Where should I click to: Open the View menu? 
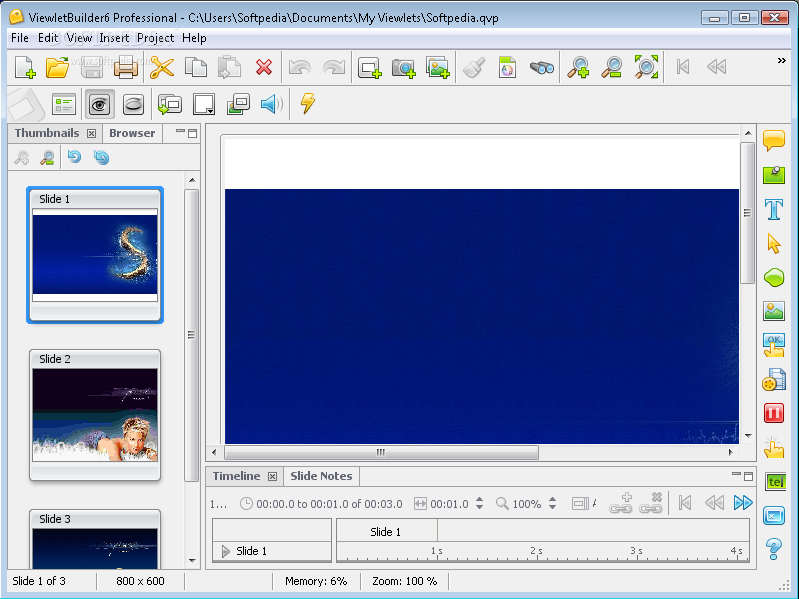click(79, 38)
